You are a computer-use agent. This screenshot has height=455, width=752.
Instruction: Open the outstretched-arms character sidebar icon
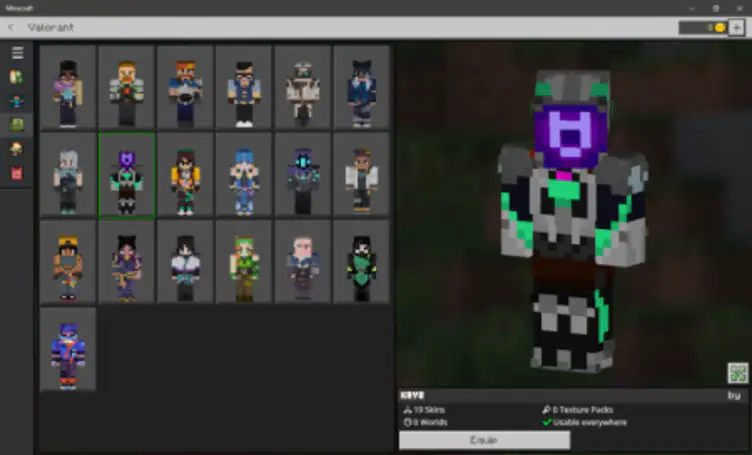[17, 101]
